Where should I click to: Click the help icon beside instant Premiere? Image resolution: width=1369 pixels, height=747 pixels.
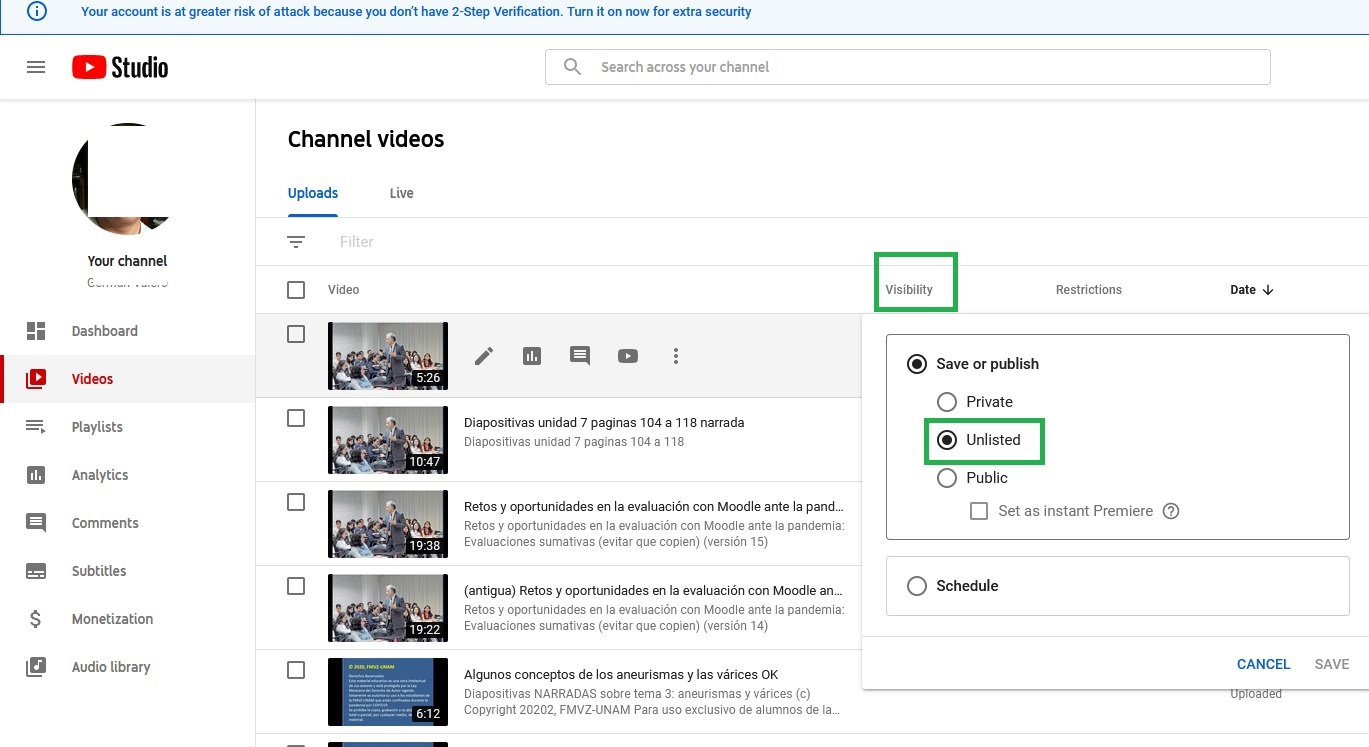[x=1171, y=511]
